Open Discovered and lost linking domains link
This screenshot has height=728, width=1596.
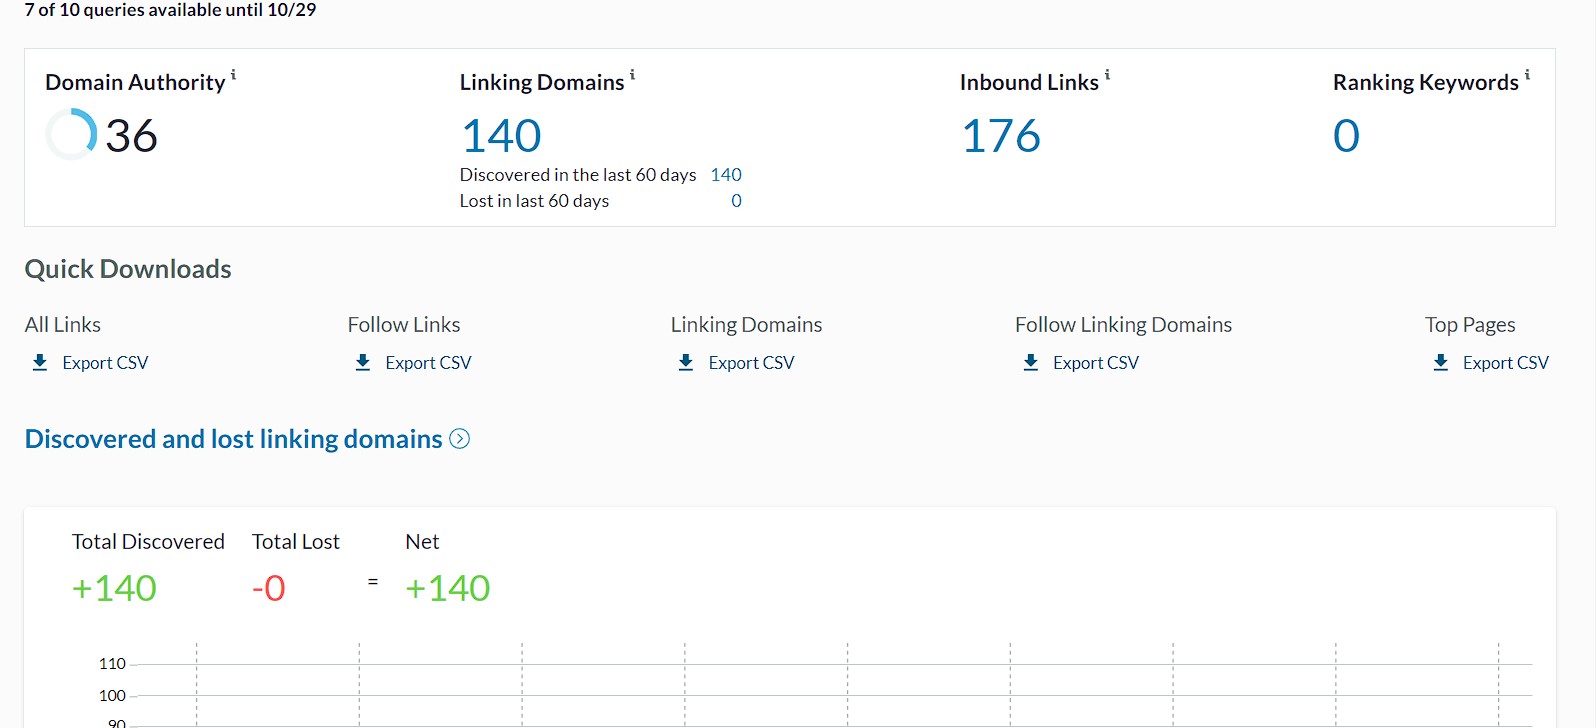tap(233, 439)
